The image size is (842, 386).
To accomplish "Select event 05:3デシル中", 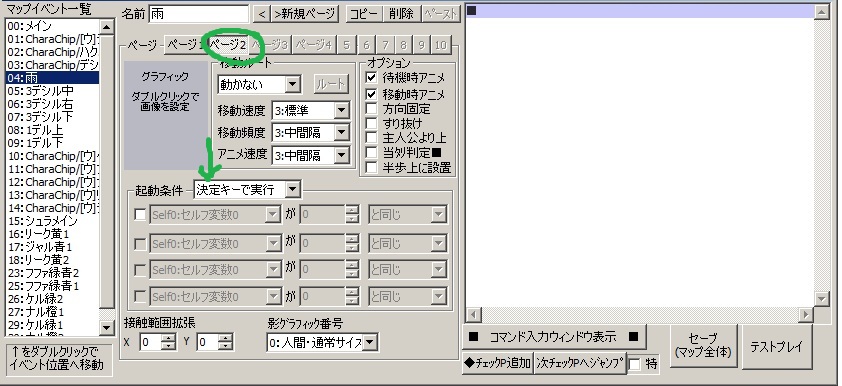I will [52, 91].
